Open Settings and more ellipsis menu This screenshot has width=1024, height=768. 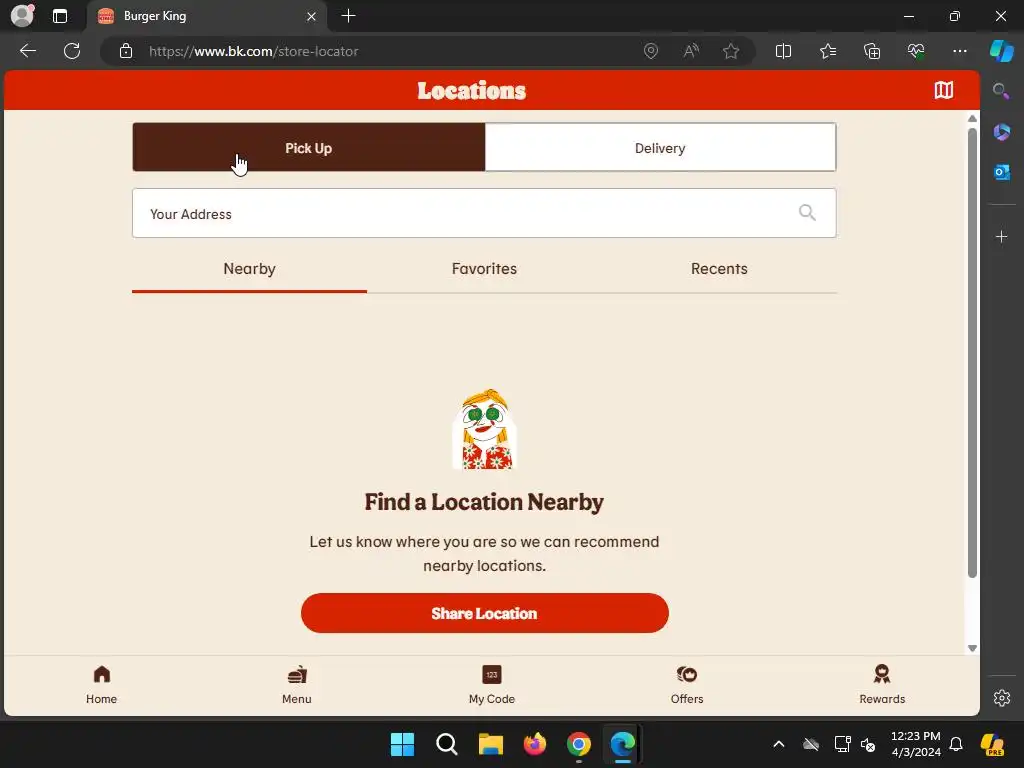tap(959, 51)
